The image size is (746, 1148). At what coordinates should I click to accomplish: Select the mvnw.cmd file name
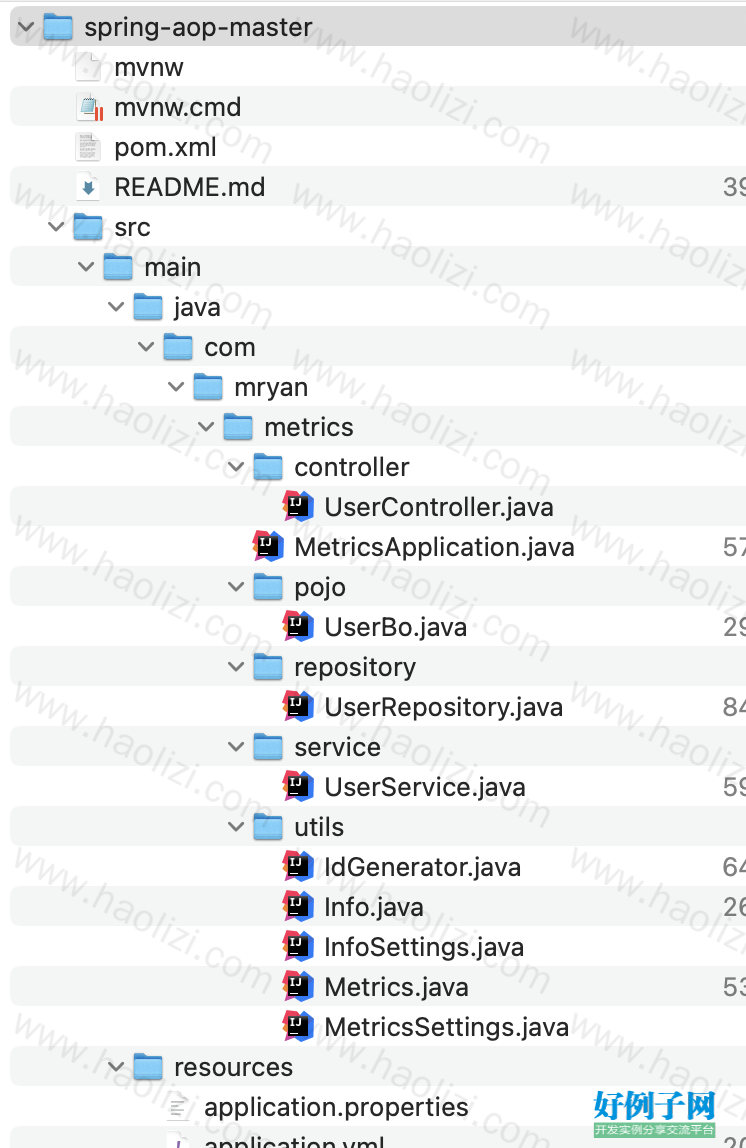[178, 108]
